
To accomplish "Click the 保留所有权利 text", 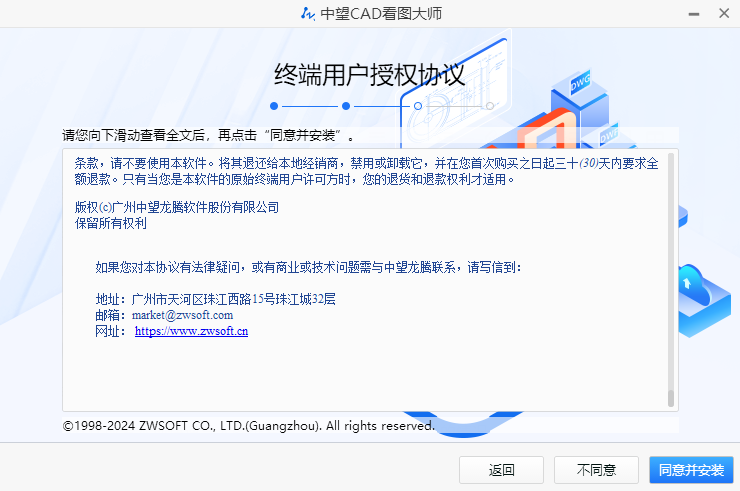I will pyautogui.click(x=110, y=223).
